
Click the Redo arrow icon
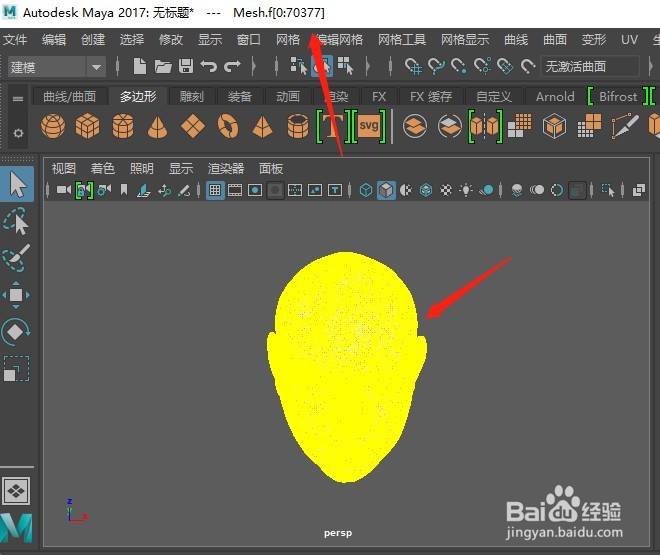232,66
